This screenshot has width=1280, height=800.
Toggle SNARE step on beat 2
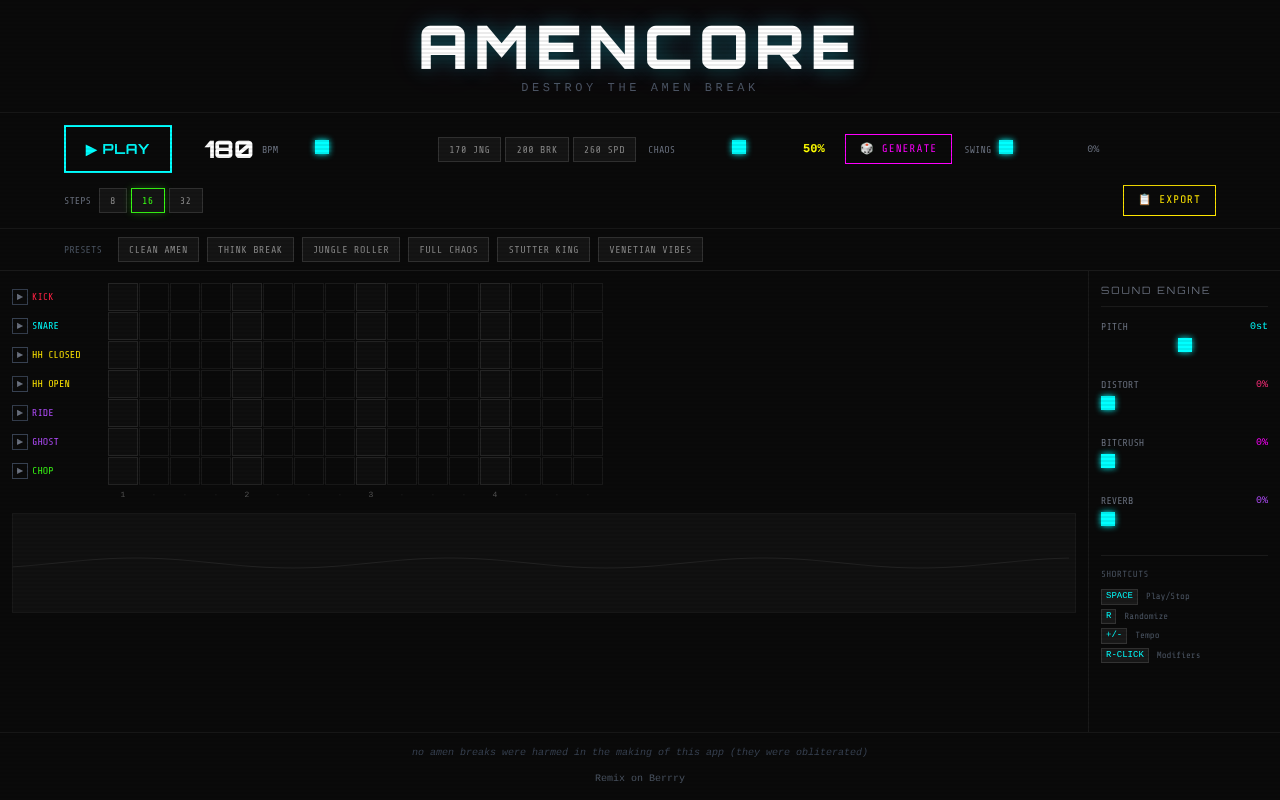click(x=247, y=326)
